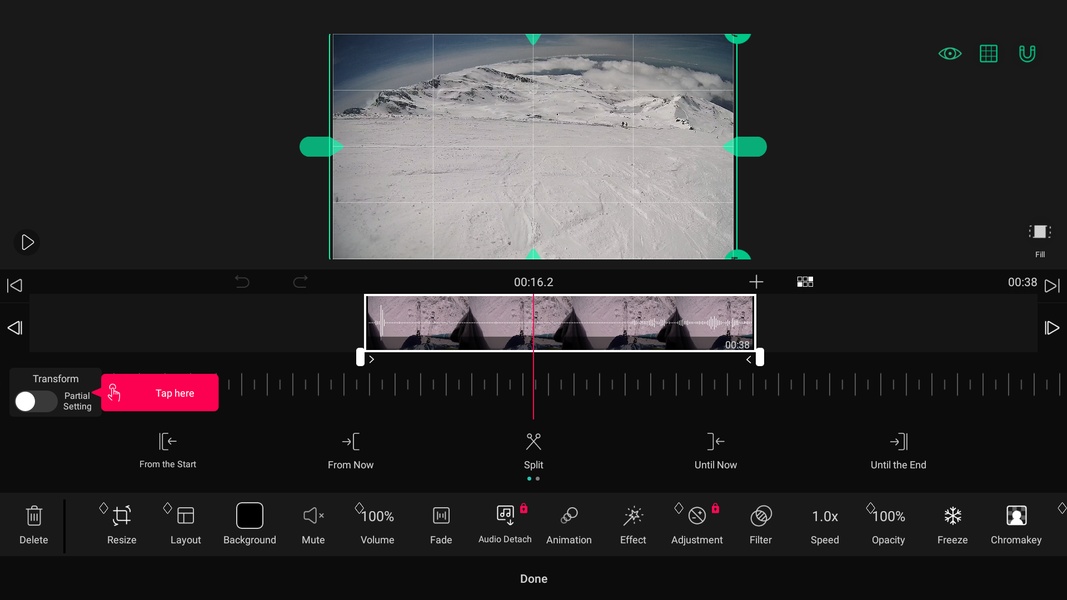
Task: Play the video preview
Action: (27, 242)
